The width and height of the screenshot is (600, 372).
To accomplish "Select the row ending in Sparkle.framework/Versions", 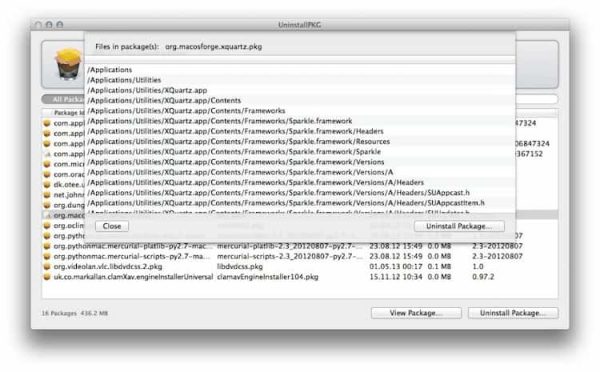I will point(300,162).
